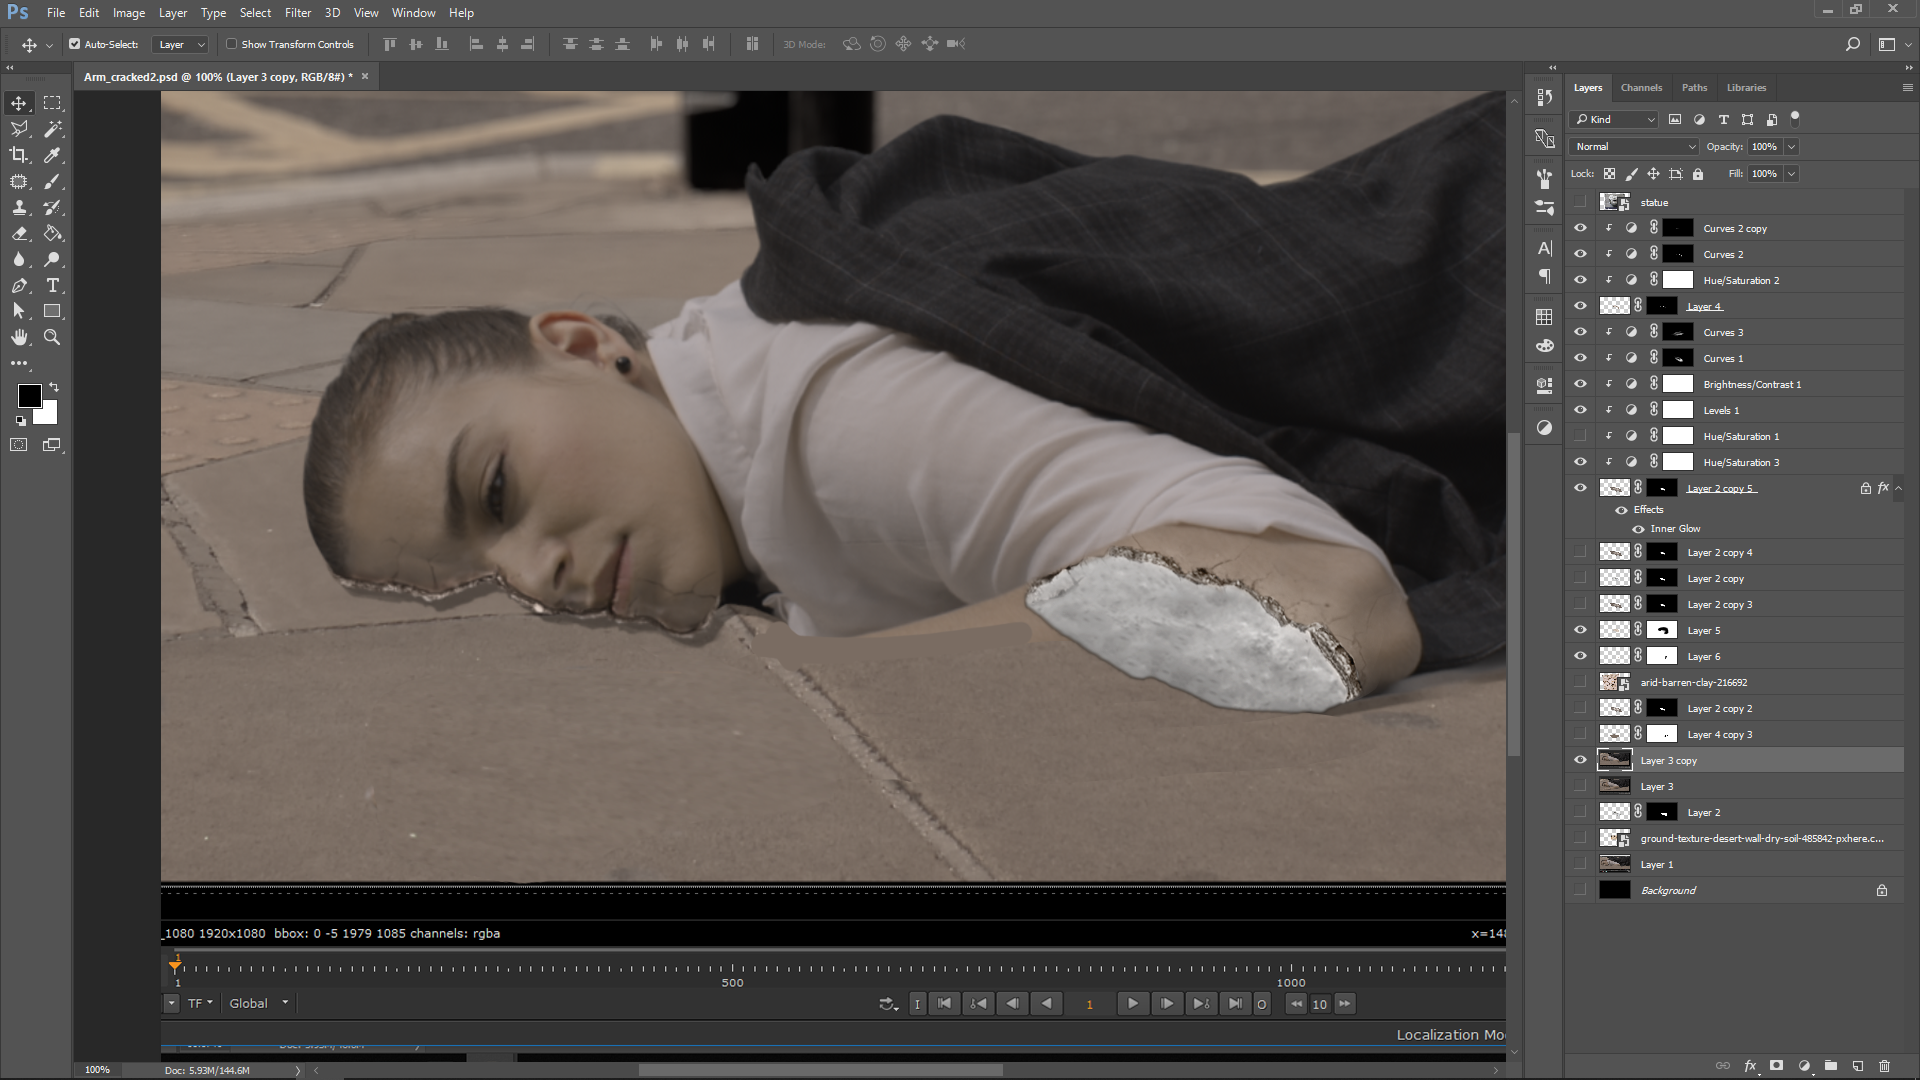The image size is (1920, 1080).
Task: Open the search icon in the options bar
Action: click(1852, 44)
